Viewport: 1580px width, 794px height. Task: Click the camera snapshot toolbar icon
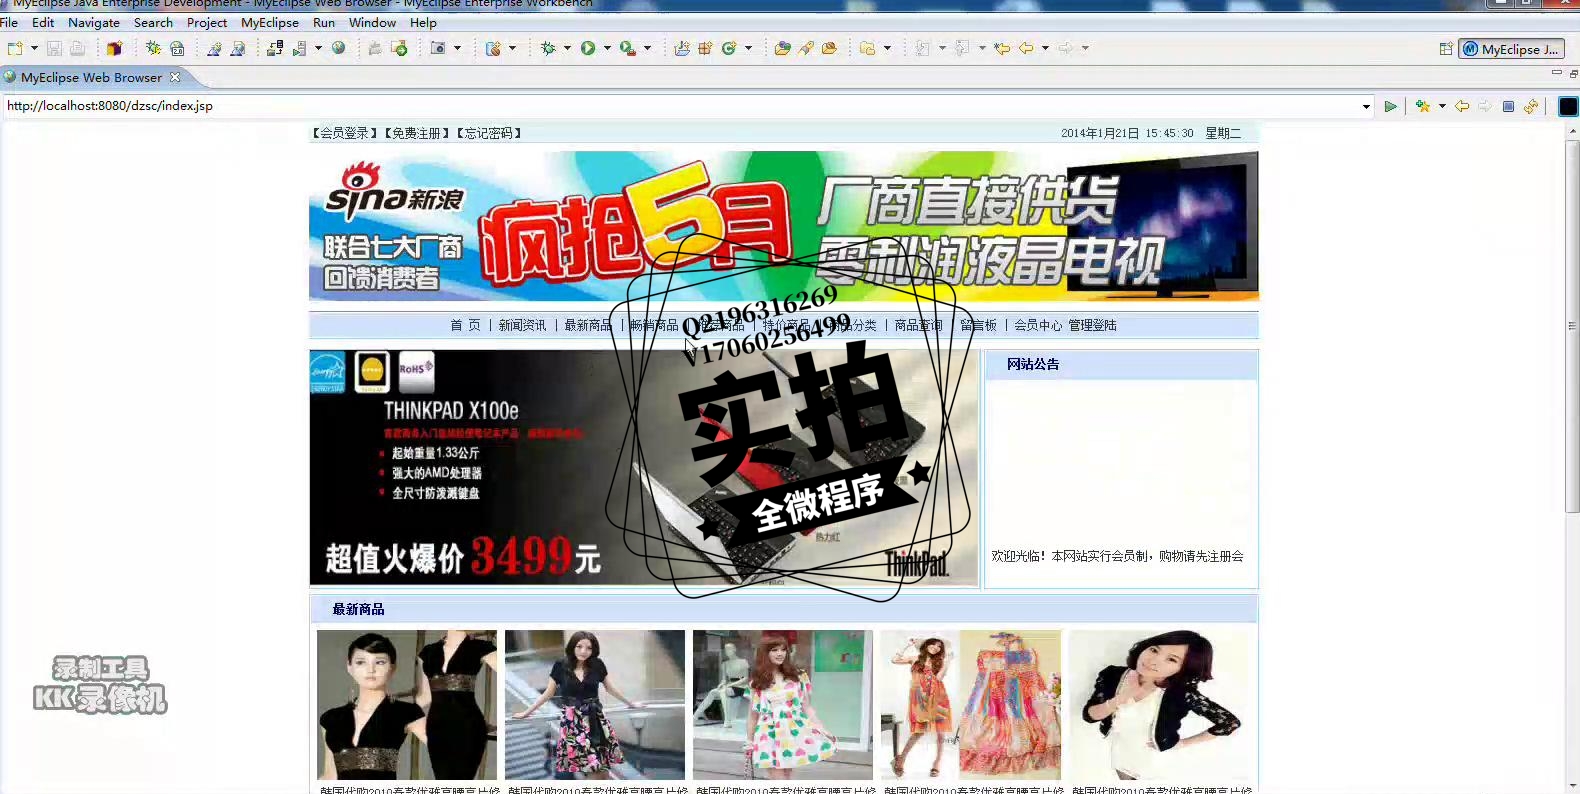438,48
